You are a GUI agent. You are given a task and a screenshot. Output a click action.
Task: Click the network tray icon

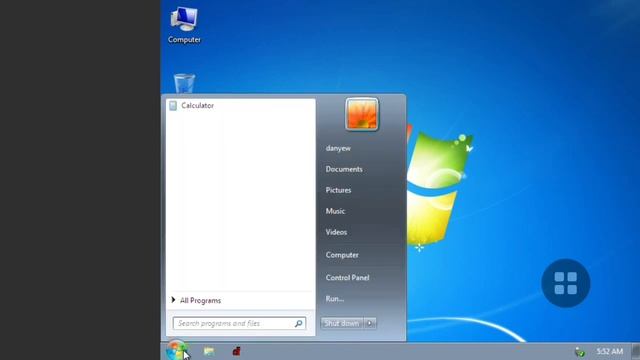[x=580, y=351]
